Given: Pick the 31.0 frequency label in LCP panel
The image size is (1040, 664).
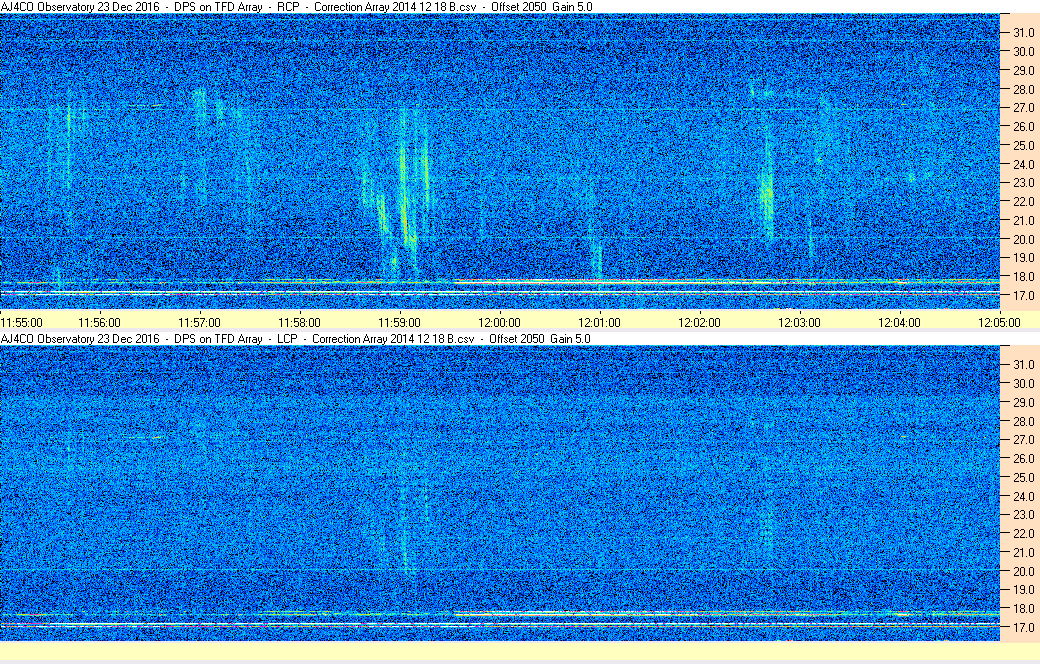Looking at the screenshot, I should [x=1023, y=365].
